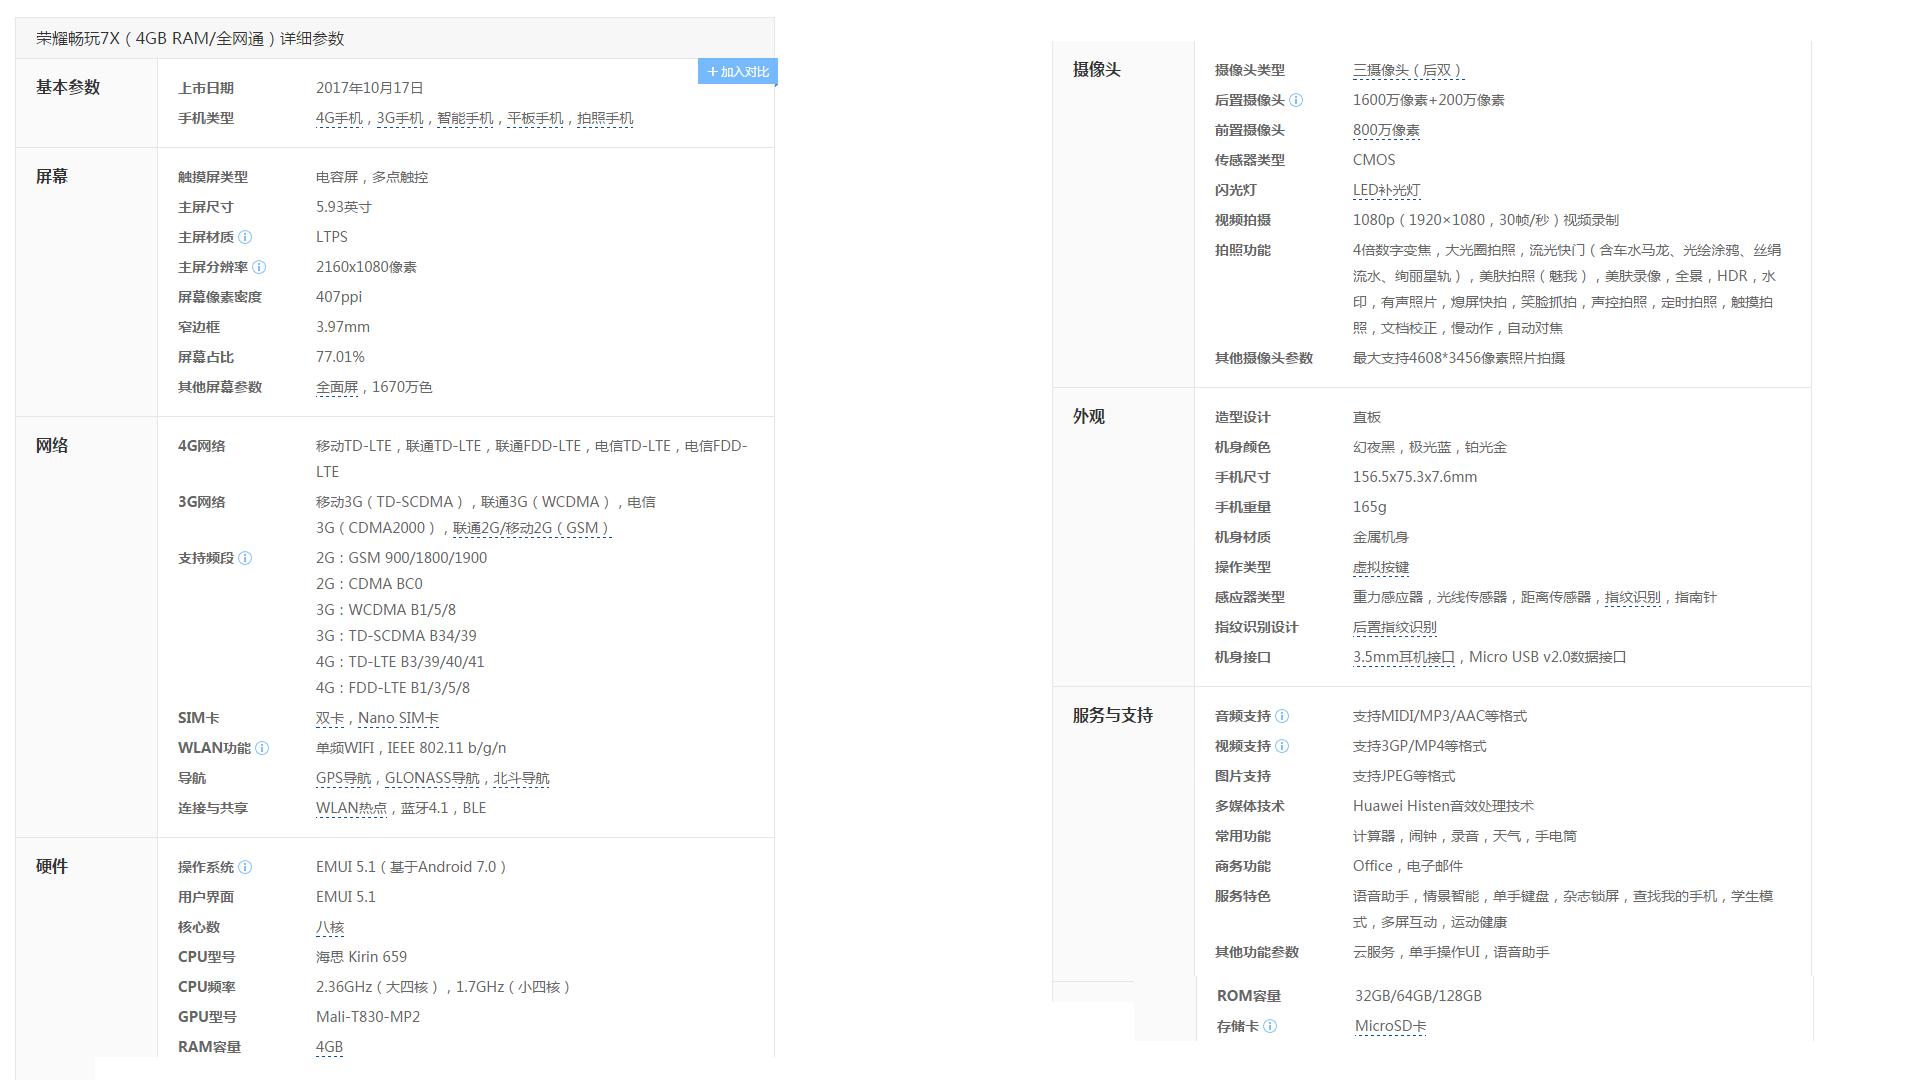1920x1080 pixels.
Task: Click the info icon next to 音频支持
Action: tap(1281, 716)
